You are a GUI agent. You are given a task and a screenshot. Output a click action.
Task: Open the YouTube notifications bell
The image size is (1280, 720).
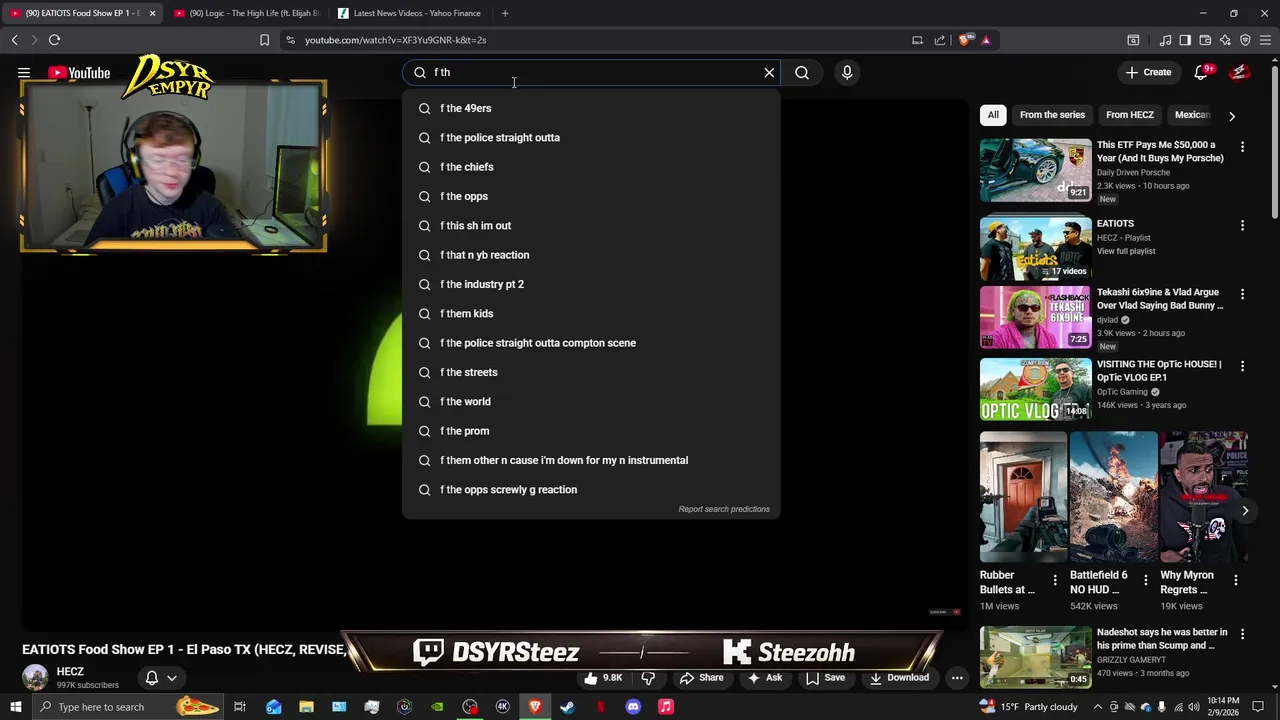(1201, 72)
